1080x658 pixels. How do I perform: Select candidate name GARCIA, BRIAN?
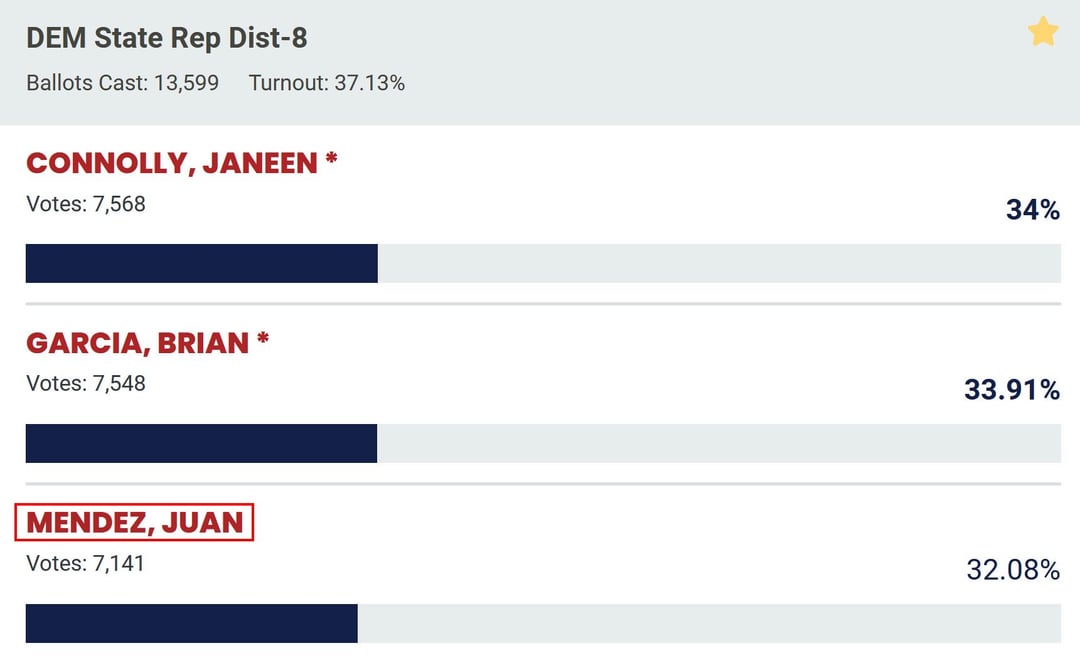pyautogui.click(x=137, y=343)
